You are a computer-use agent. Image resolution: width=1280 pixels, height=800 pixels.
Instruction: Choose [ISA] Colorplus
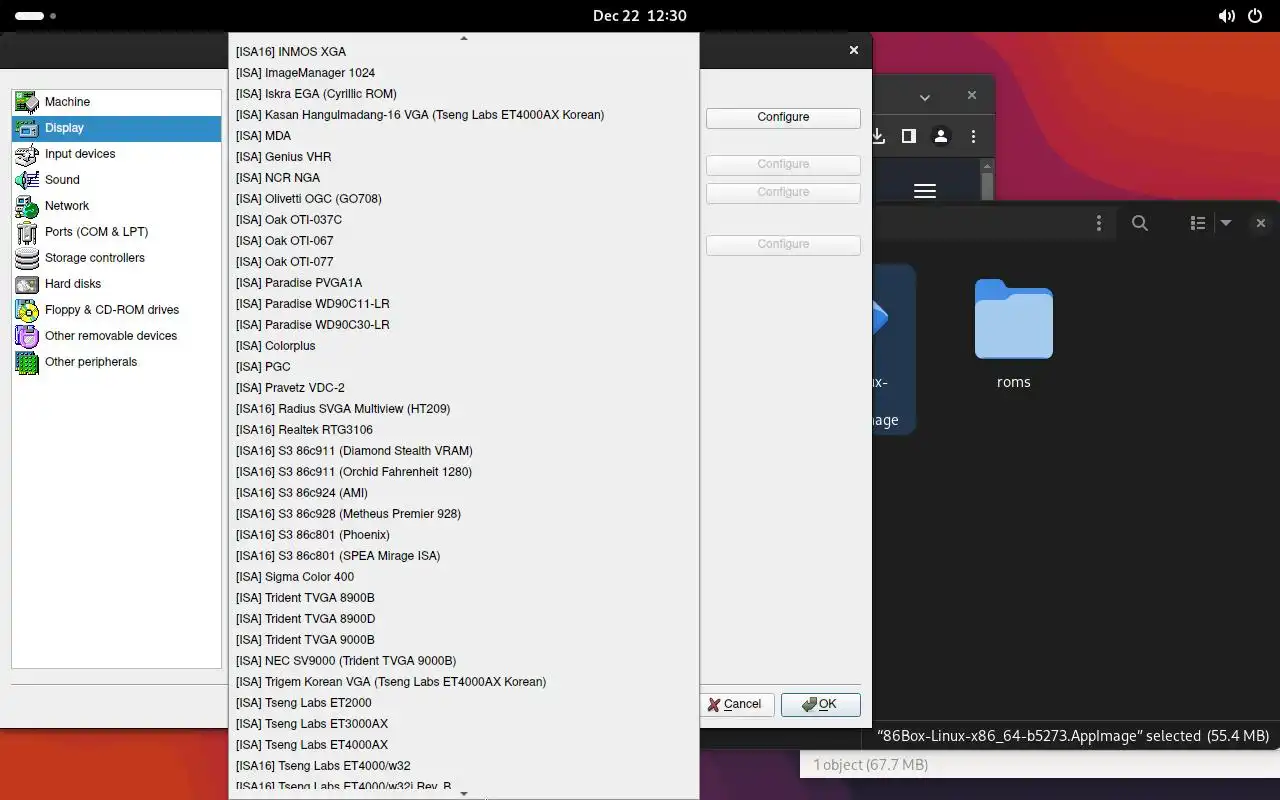463,346
